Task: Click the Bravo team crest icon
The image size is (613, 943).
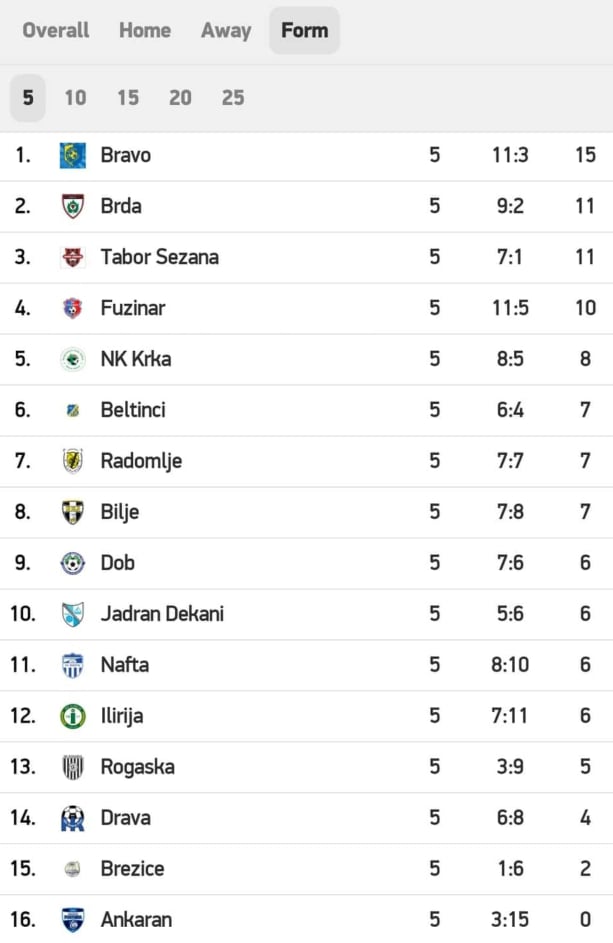Action: coord(73,156)
